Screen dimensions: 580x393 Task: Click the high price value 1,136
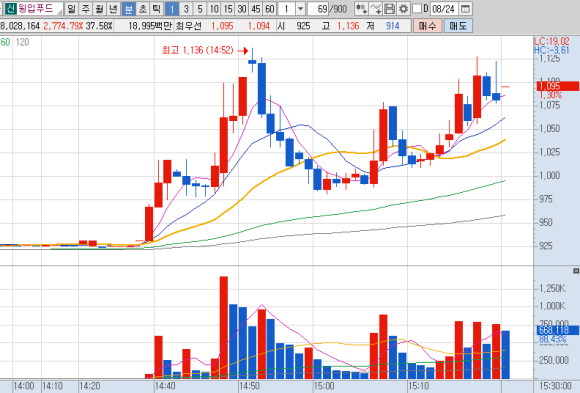coord(348,26)
